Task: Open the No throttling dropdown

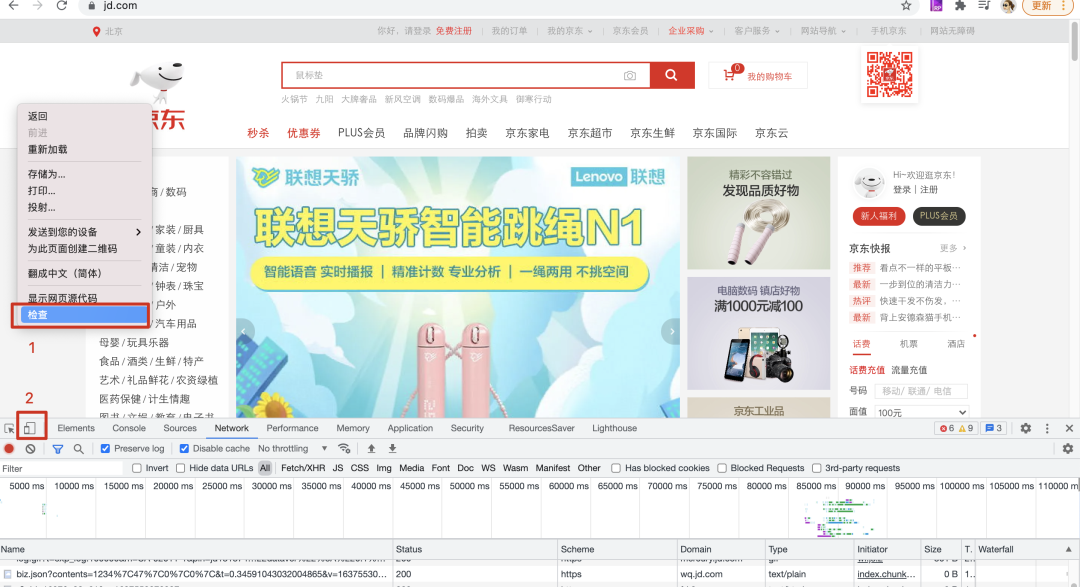Action: tap(293, 449)
